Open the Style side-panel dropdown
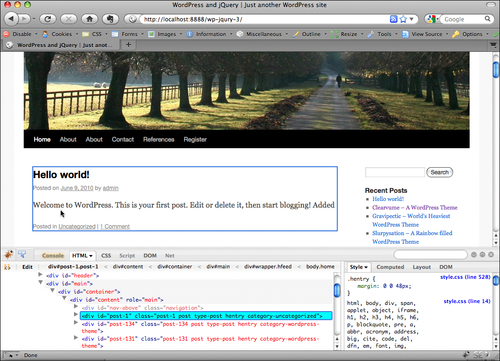This screenshot has width=500, height=361. [x=358, y=267]
